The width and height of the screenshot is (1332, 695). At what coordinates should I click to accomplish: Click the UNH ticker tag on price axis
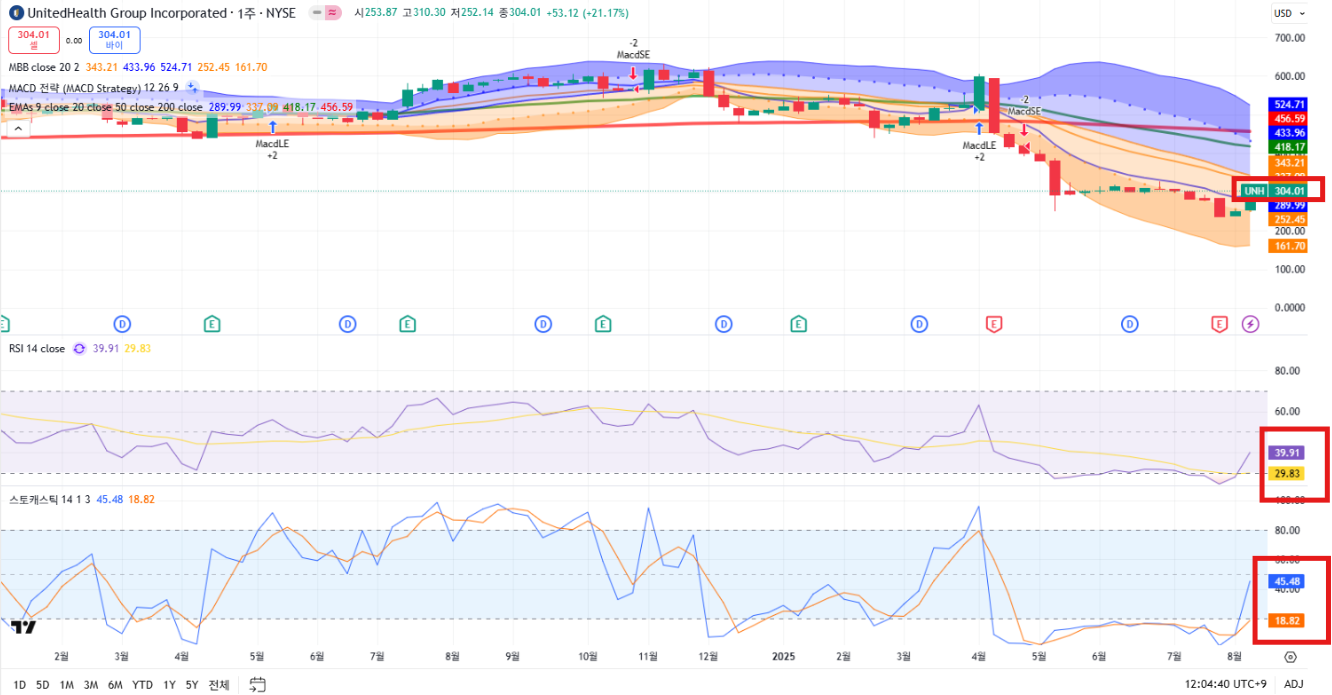coord(1254,190)
